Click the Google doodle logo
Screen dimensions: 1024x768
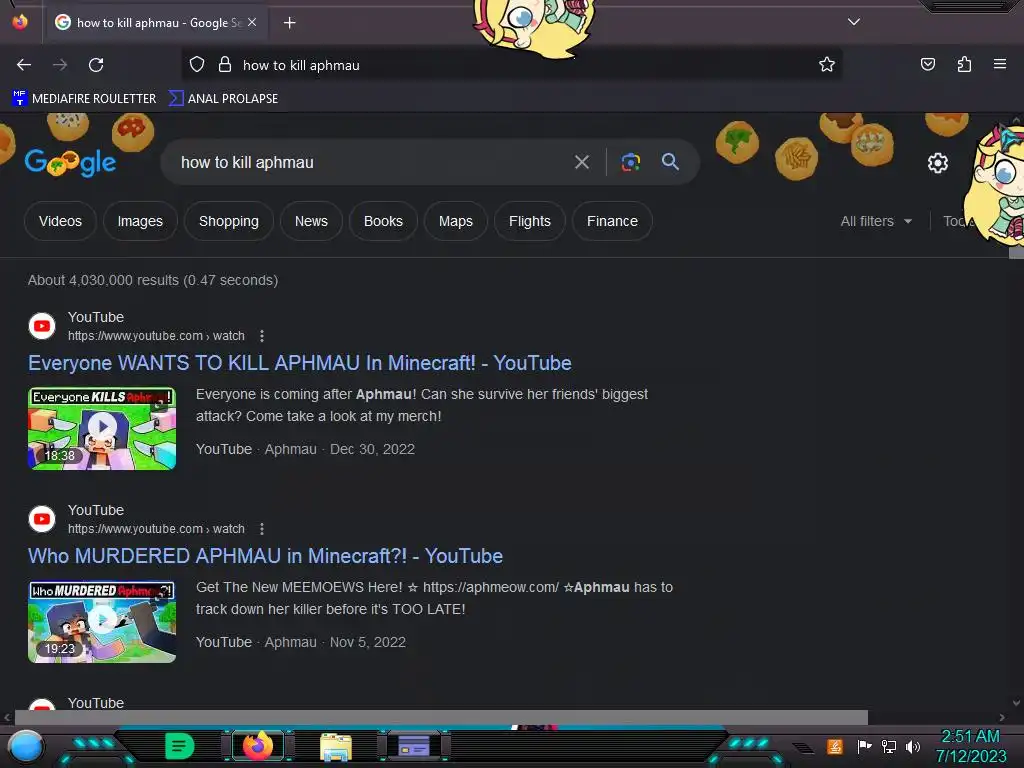click(70, 162)
